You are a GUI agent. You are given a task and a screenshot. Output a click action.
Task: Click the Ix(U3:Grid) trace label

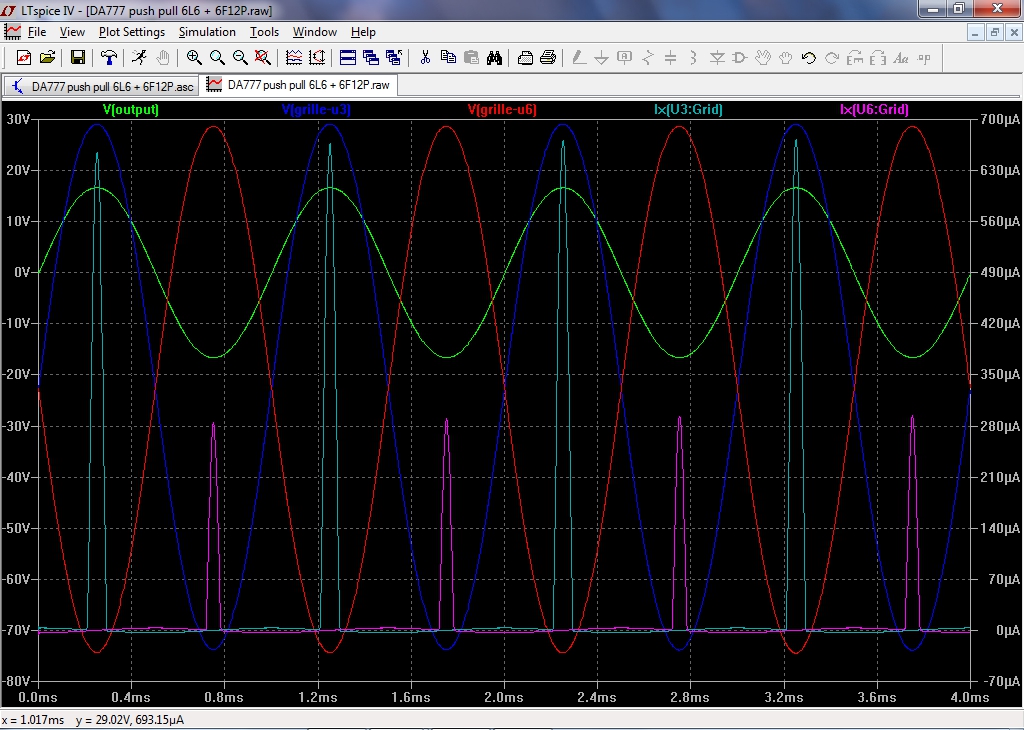tap(688, 110)
